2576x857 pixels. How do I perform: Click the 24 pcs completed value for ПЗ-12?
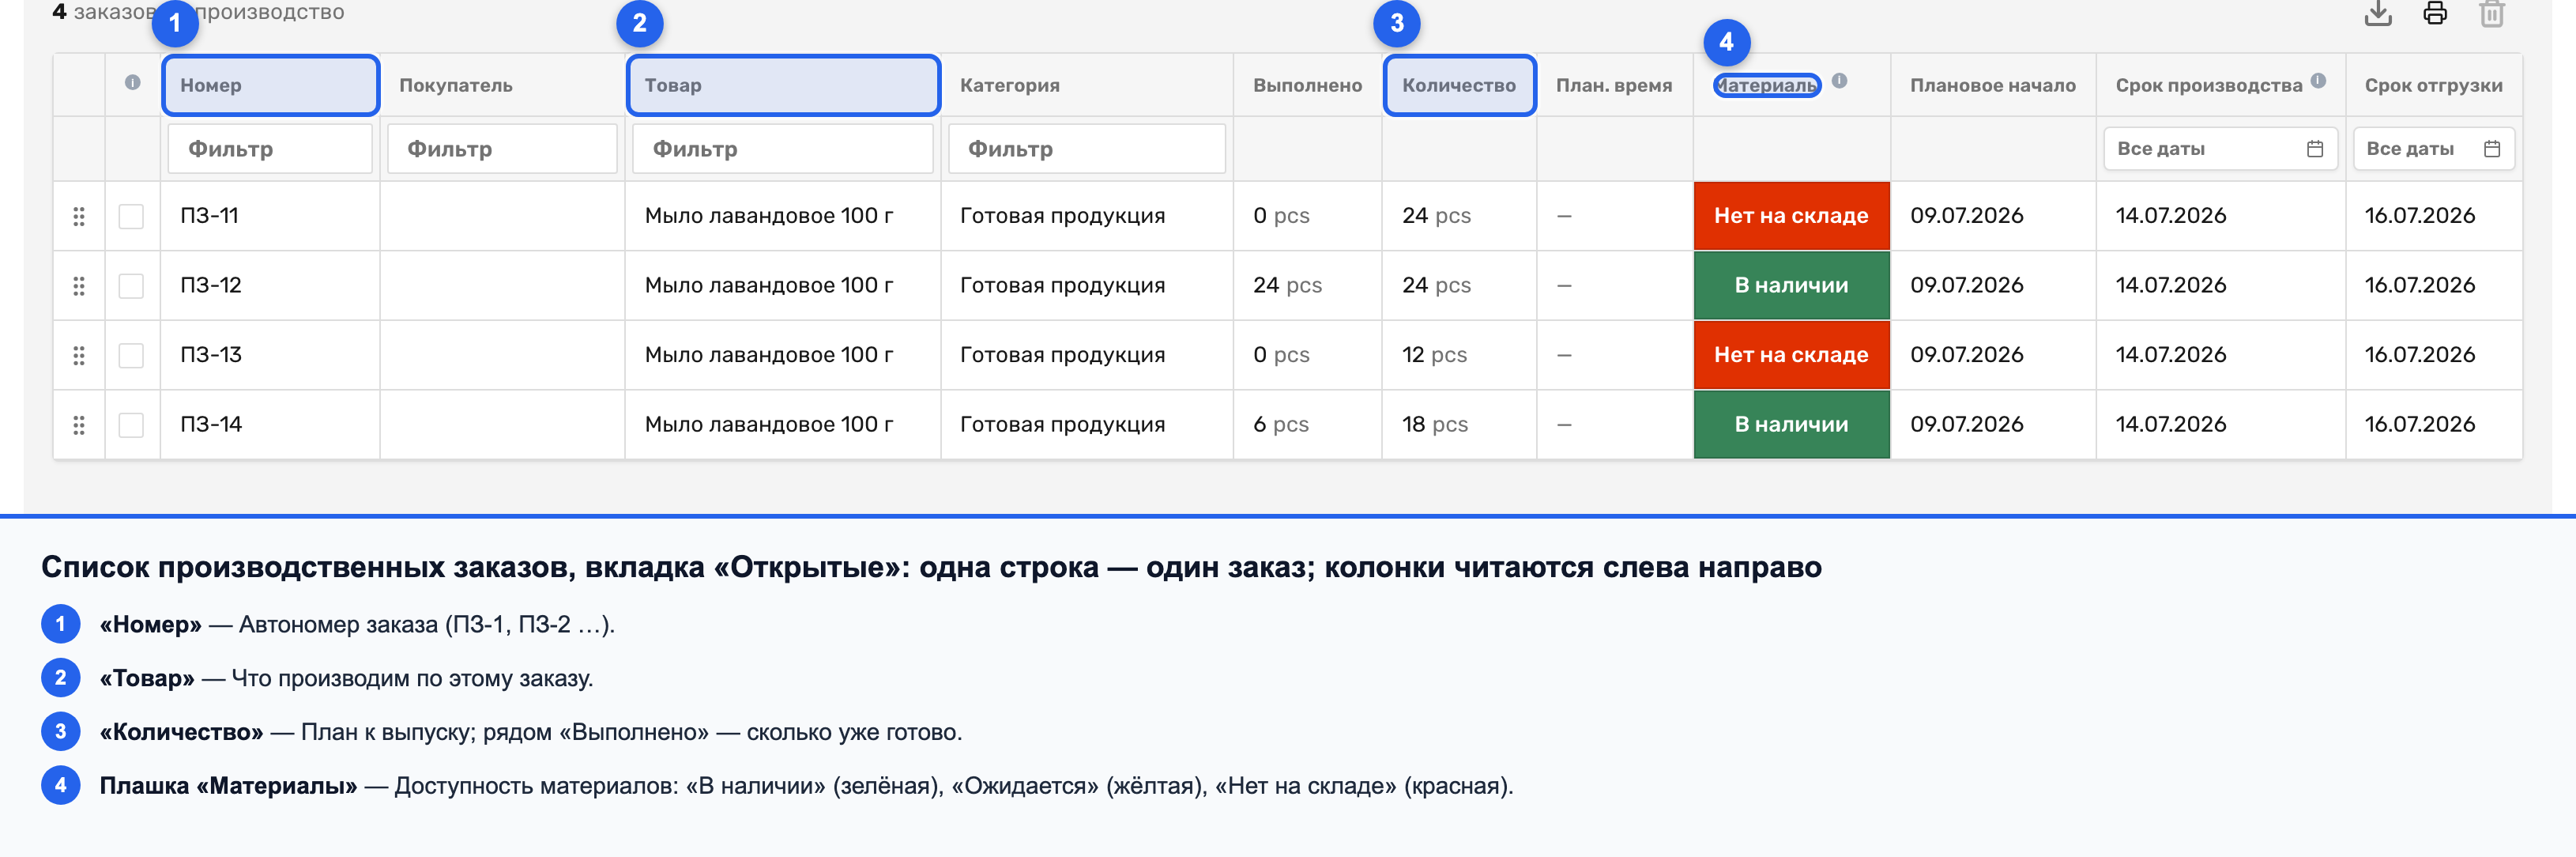(1287, 286)
